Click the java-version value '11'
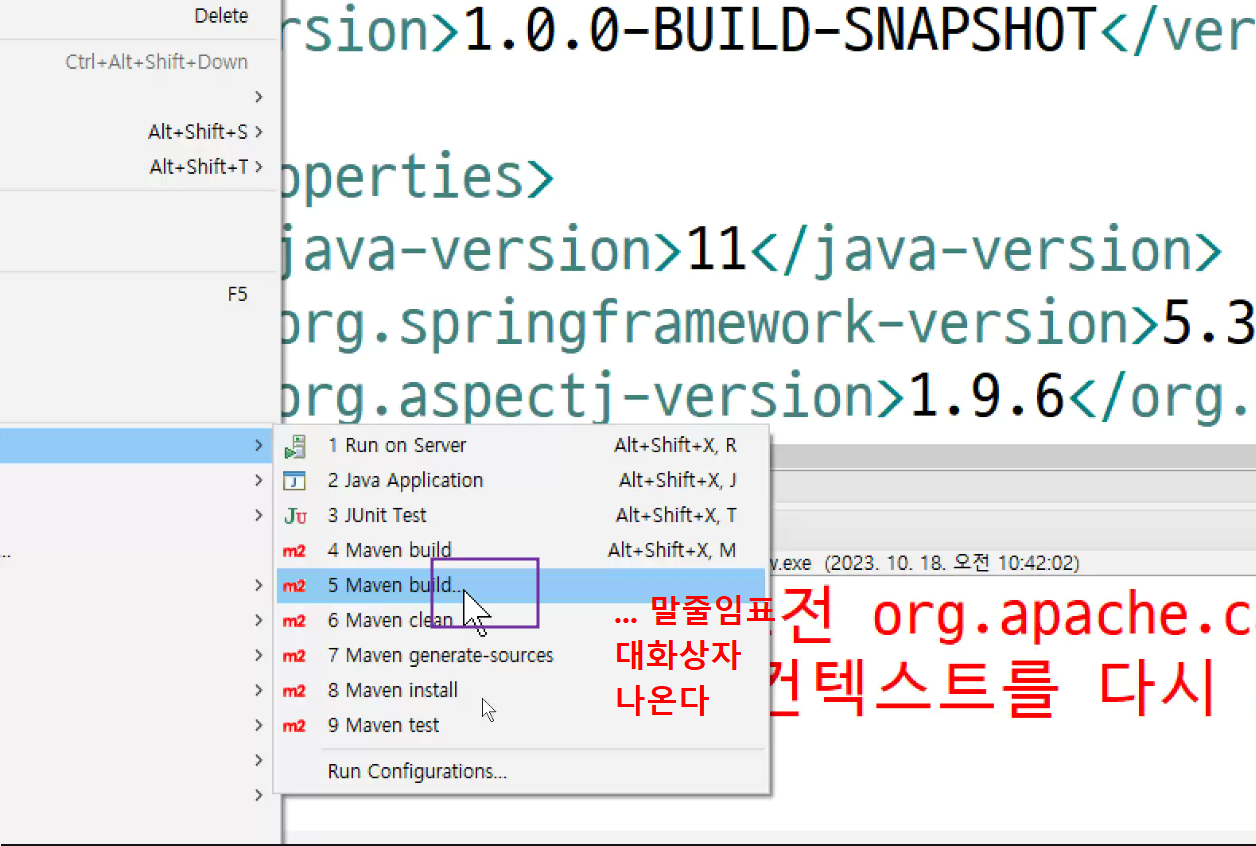Viewport: 1256px width, 846px height. (x=717, y=250)
